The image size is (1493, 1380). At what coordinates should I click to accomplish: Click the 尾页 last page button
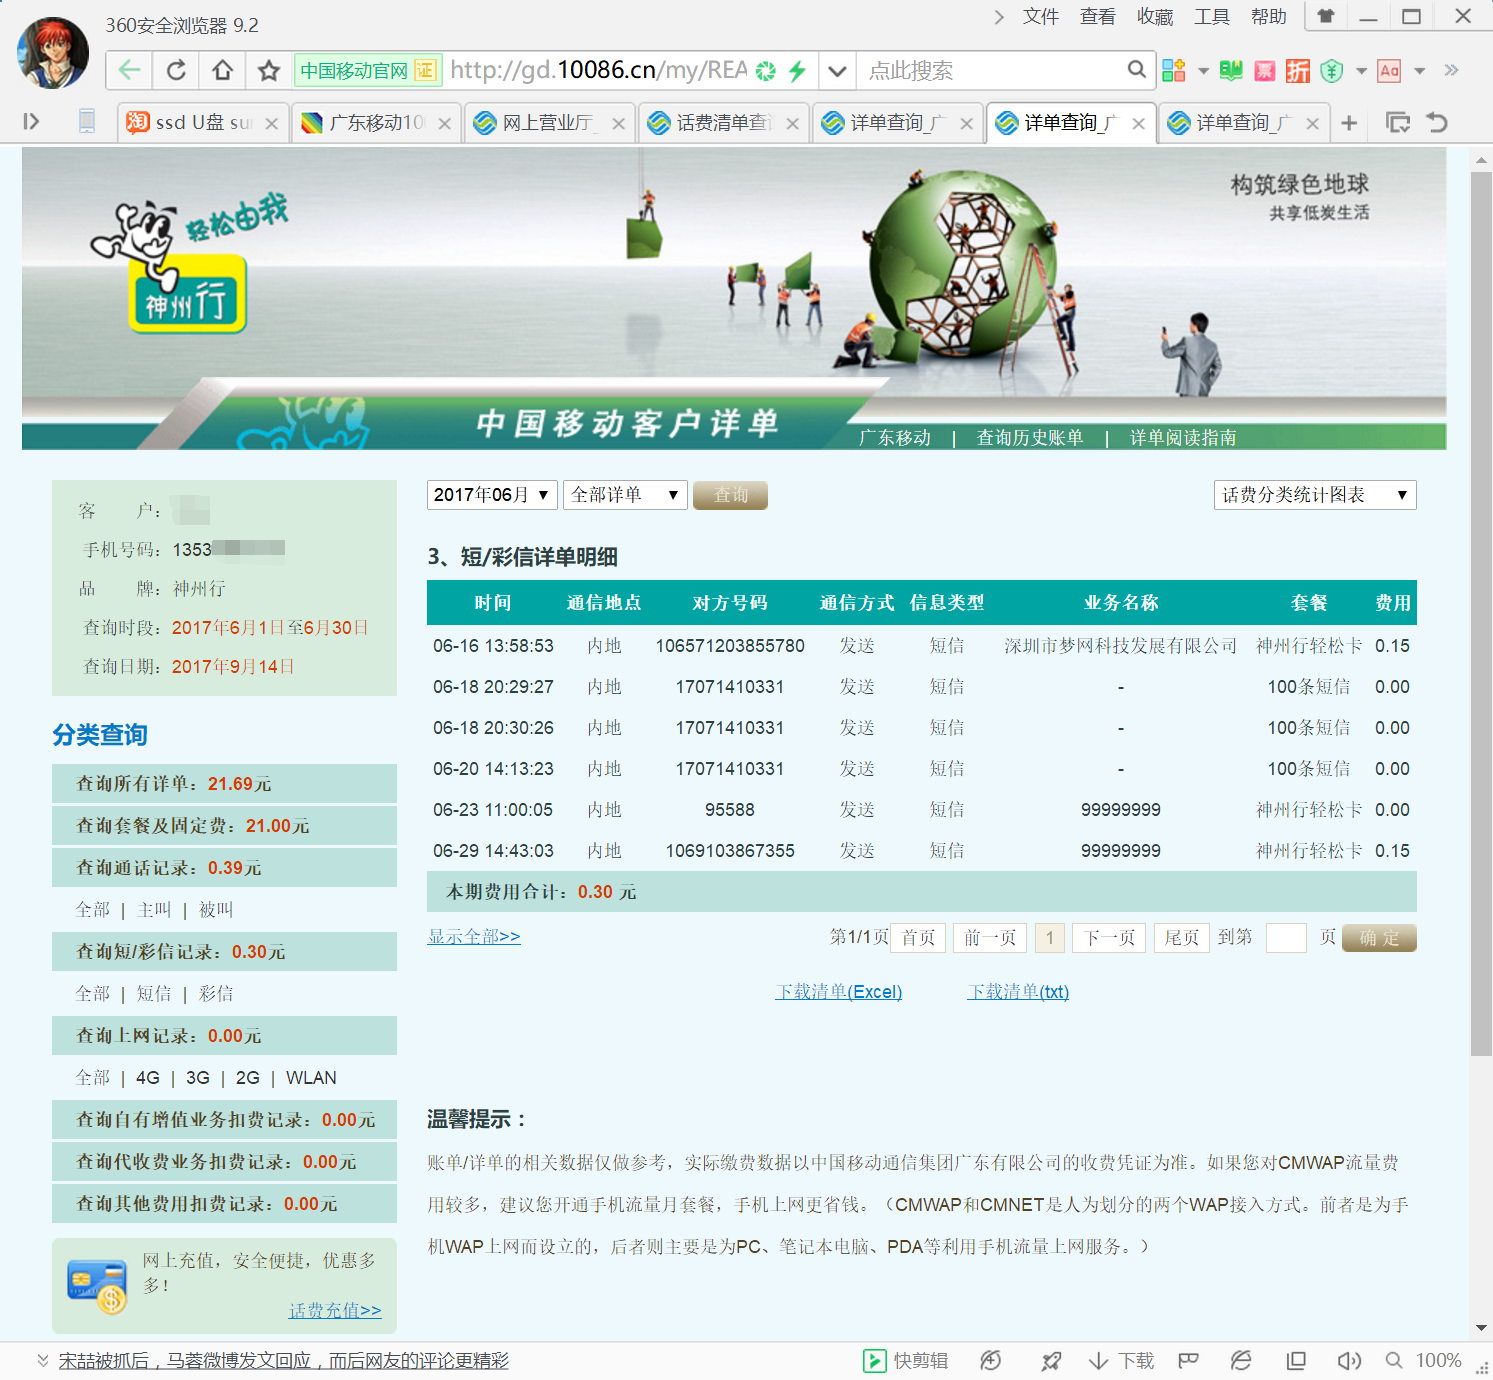[1182, 937]
